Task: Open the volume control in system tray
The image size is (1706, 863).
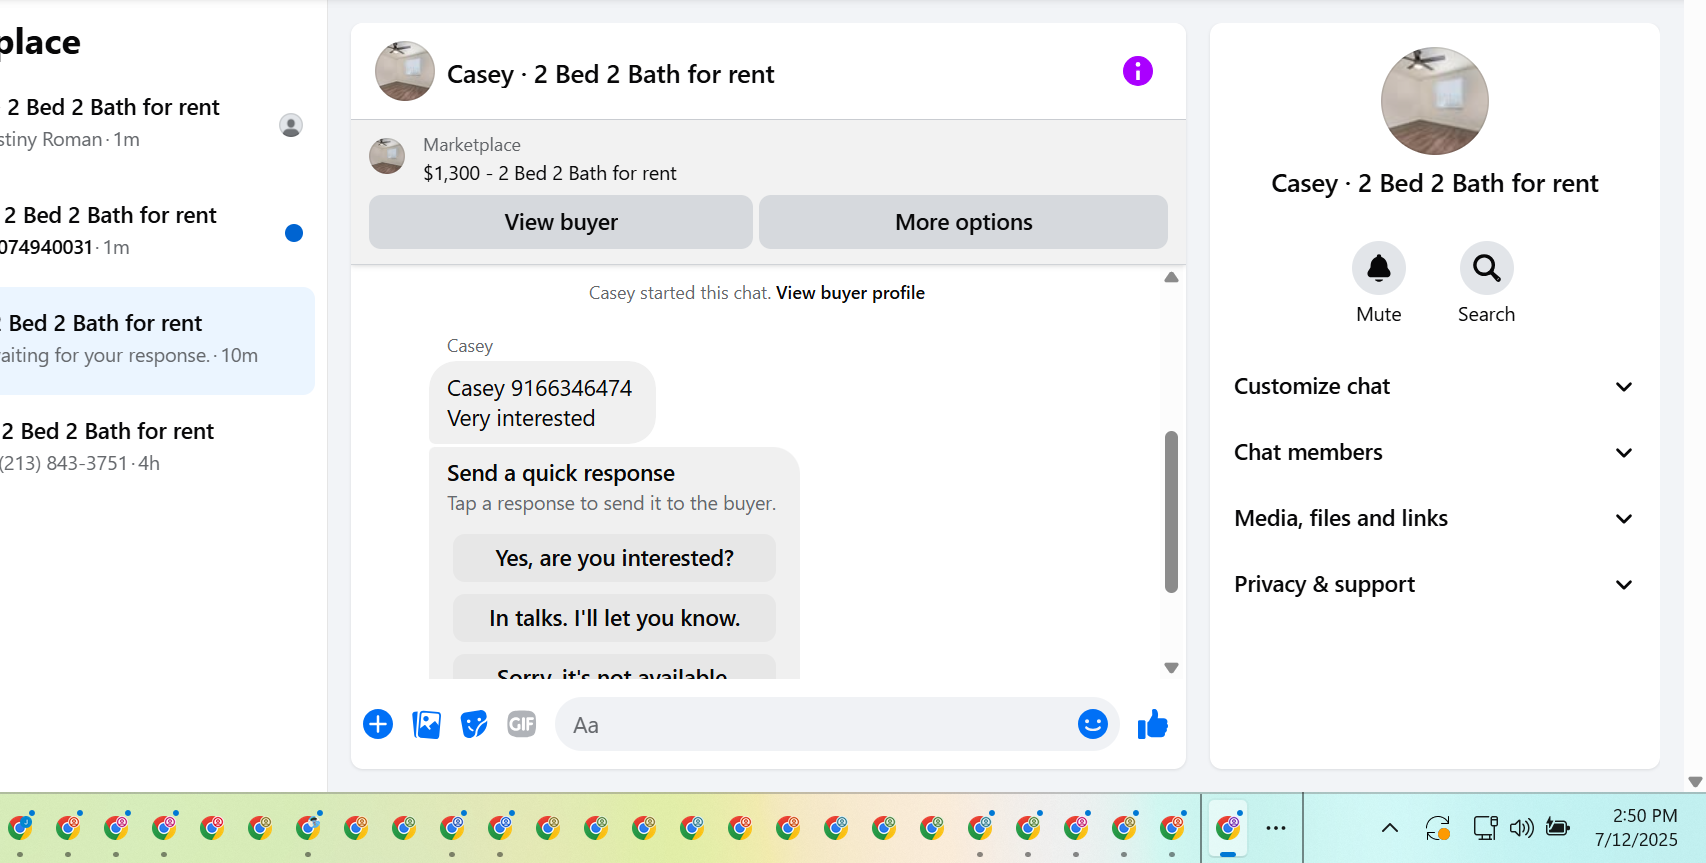Action: [1522, 828]
